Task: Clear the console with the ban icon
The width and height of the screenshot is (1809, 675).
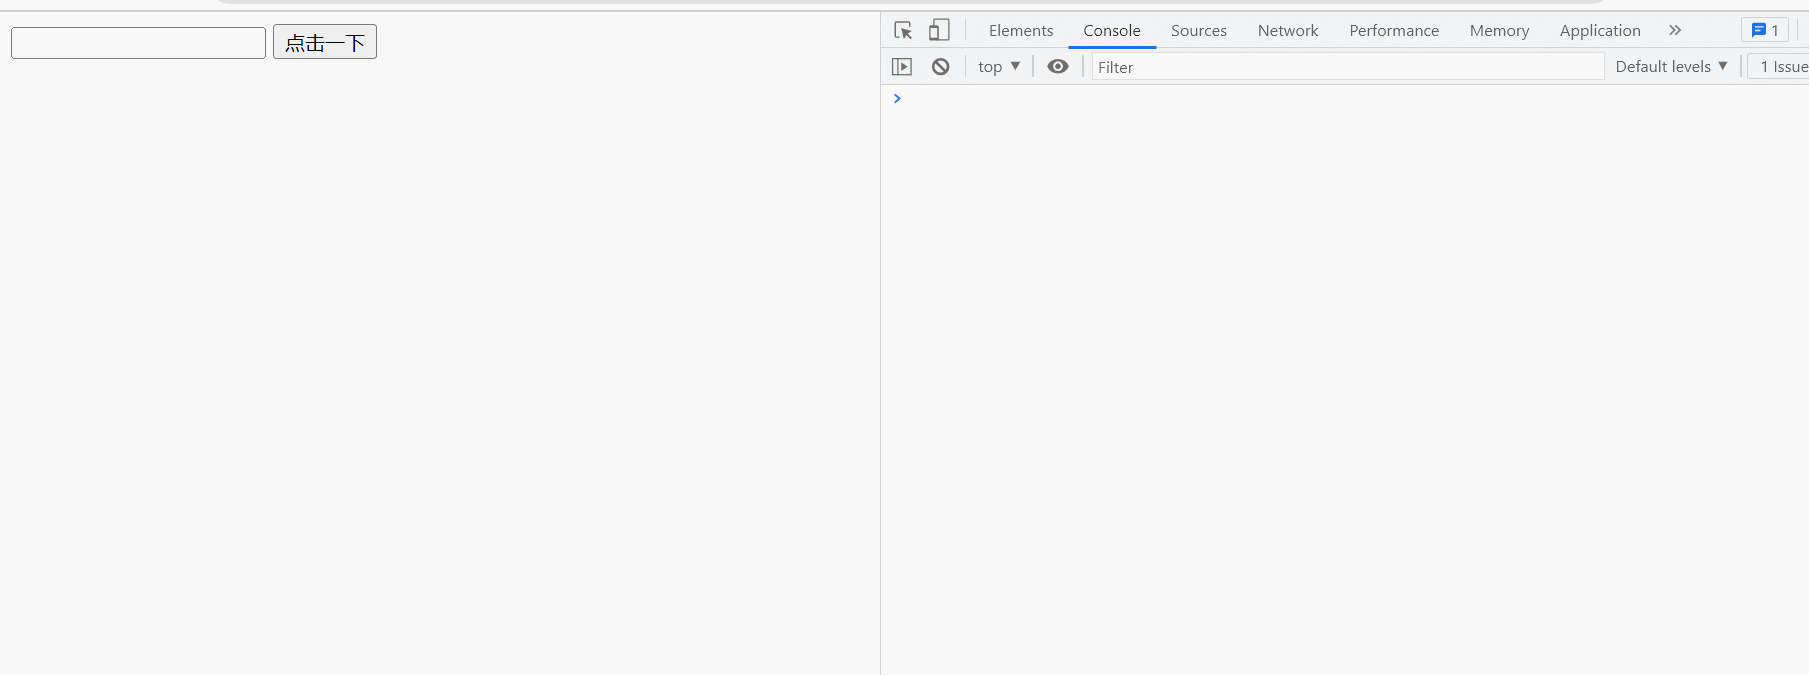Action: coord(941,67)
